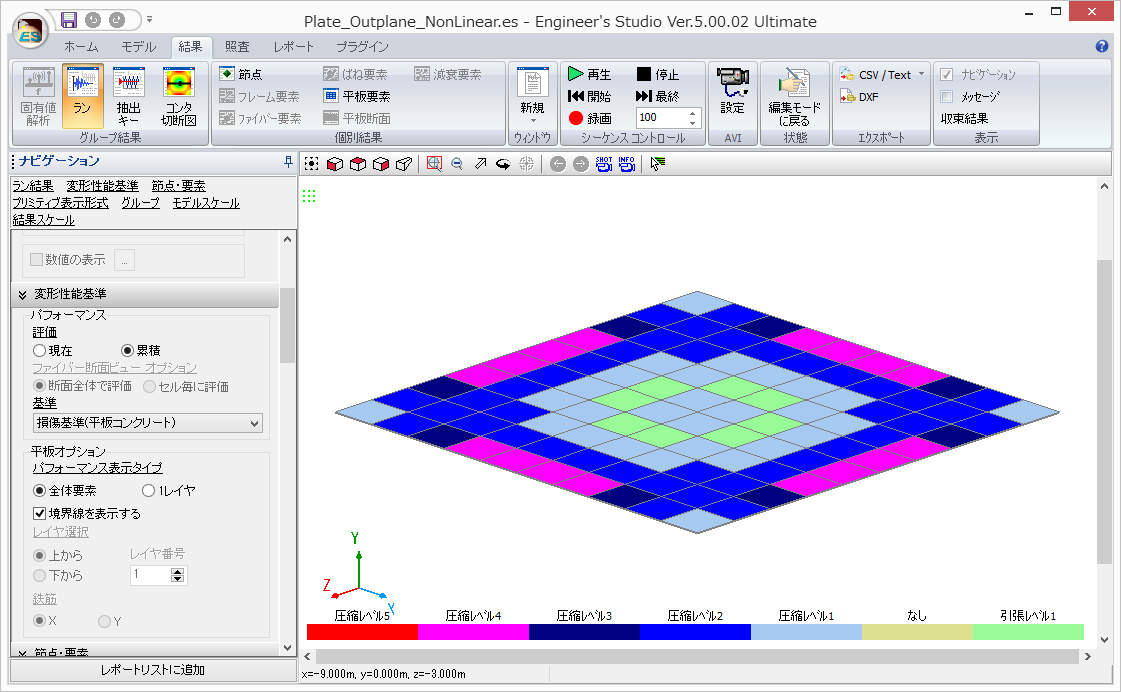Export results using DXF

[859, 97]
